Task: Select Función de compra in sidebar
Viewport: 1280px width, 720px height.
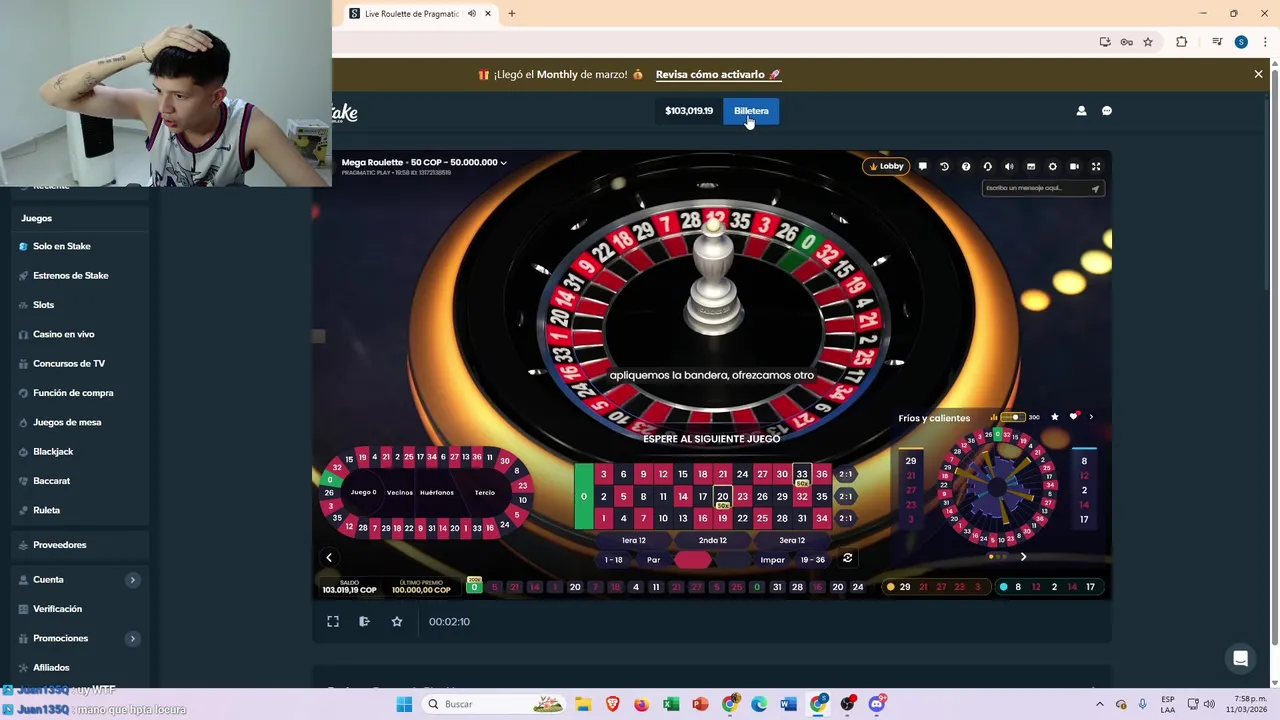Action: (73, 393)
